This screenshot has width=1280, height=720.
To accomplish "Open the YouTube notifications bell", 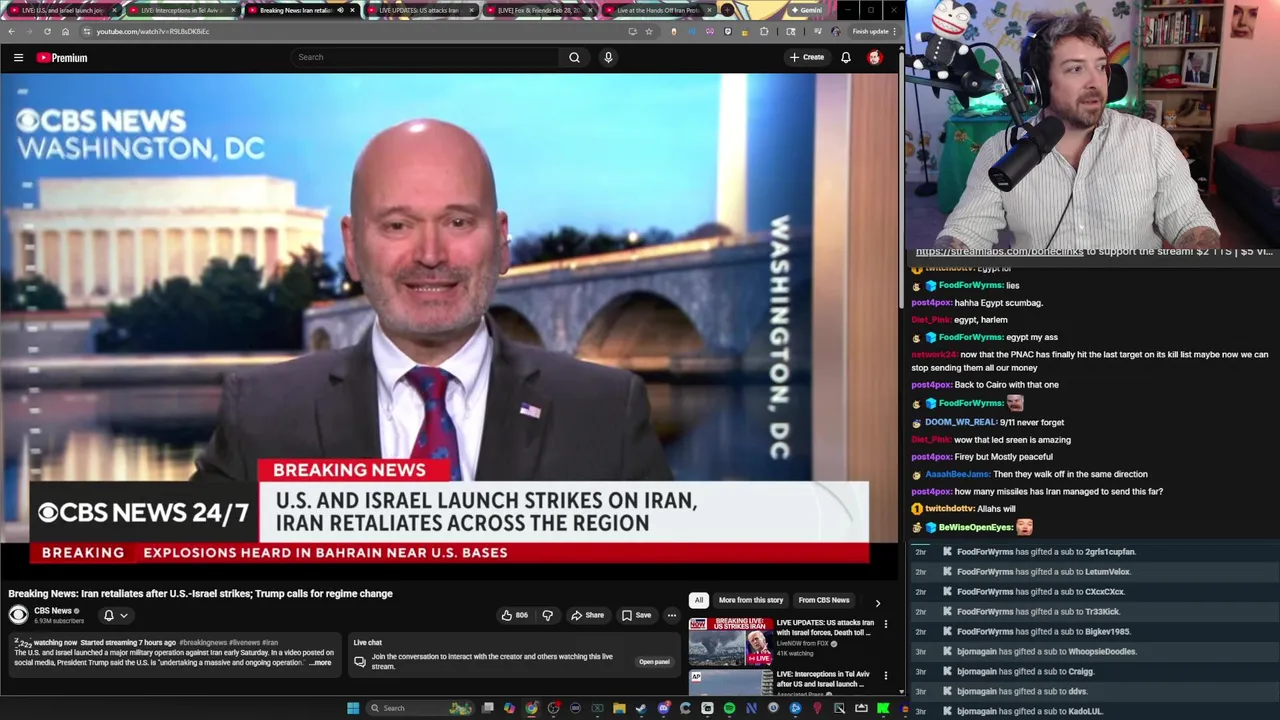I will [x=846, y=57].
